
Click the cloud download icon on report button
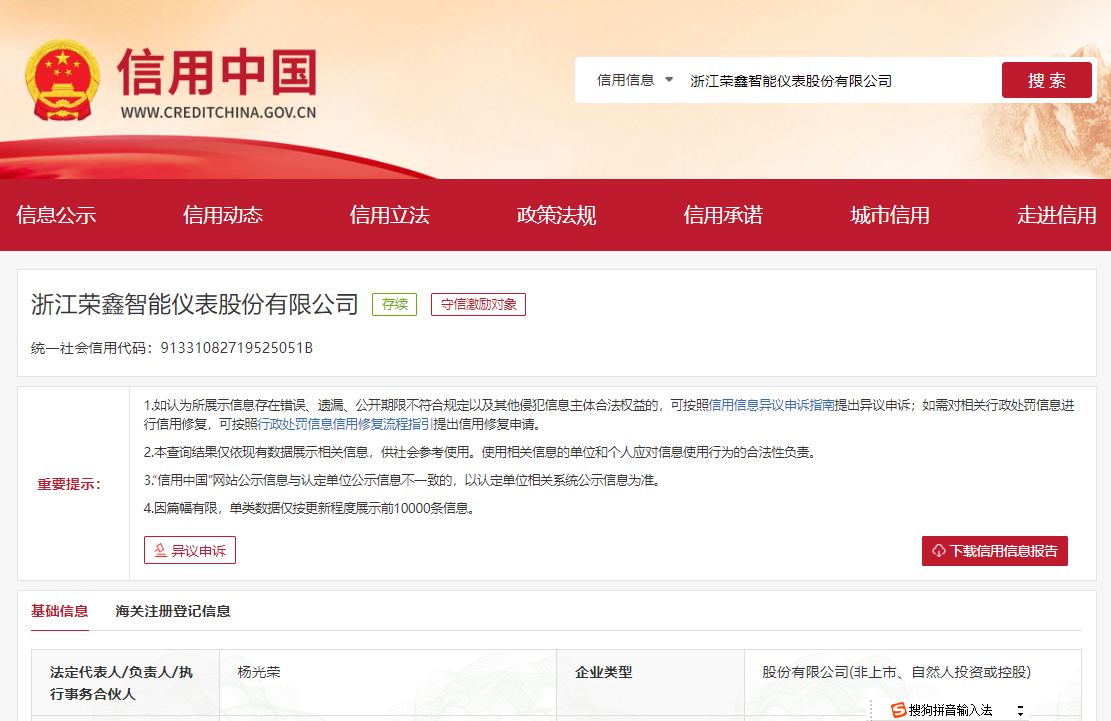click(x=938, y=551)
